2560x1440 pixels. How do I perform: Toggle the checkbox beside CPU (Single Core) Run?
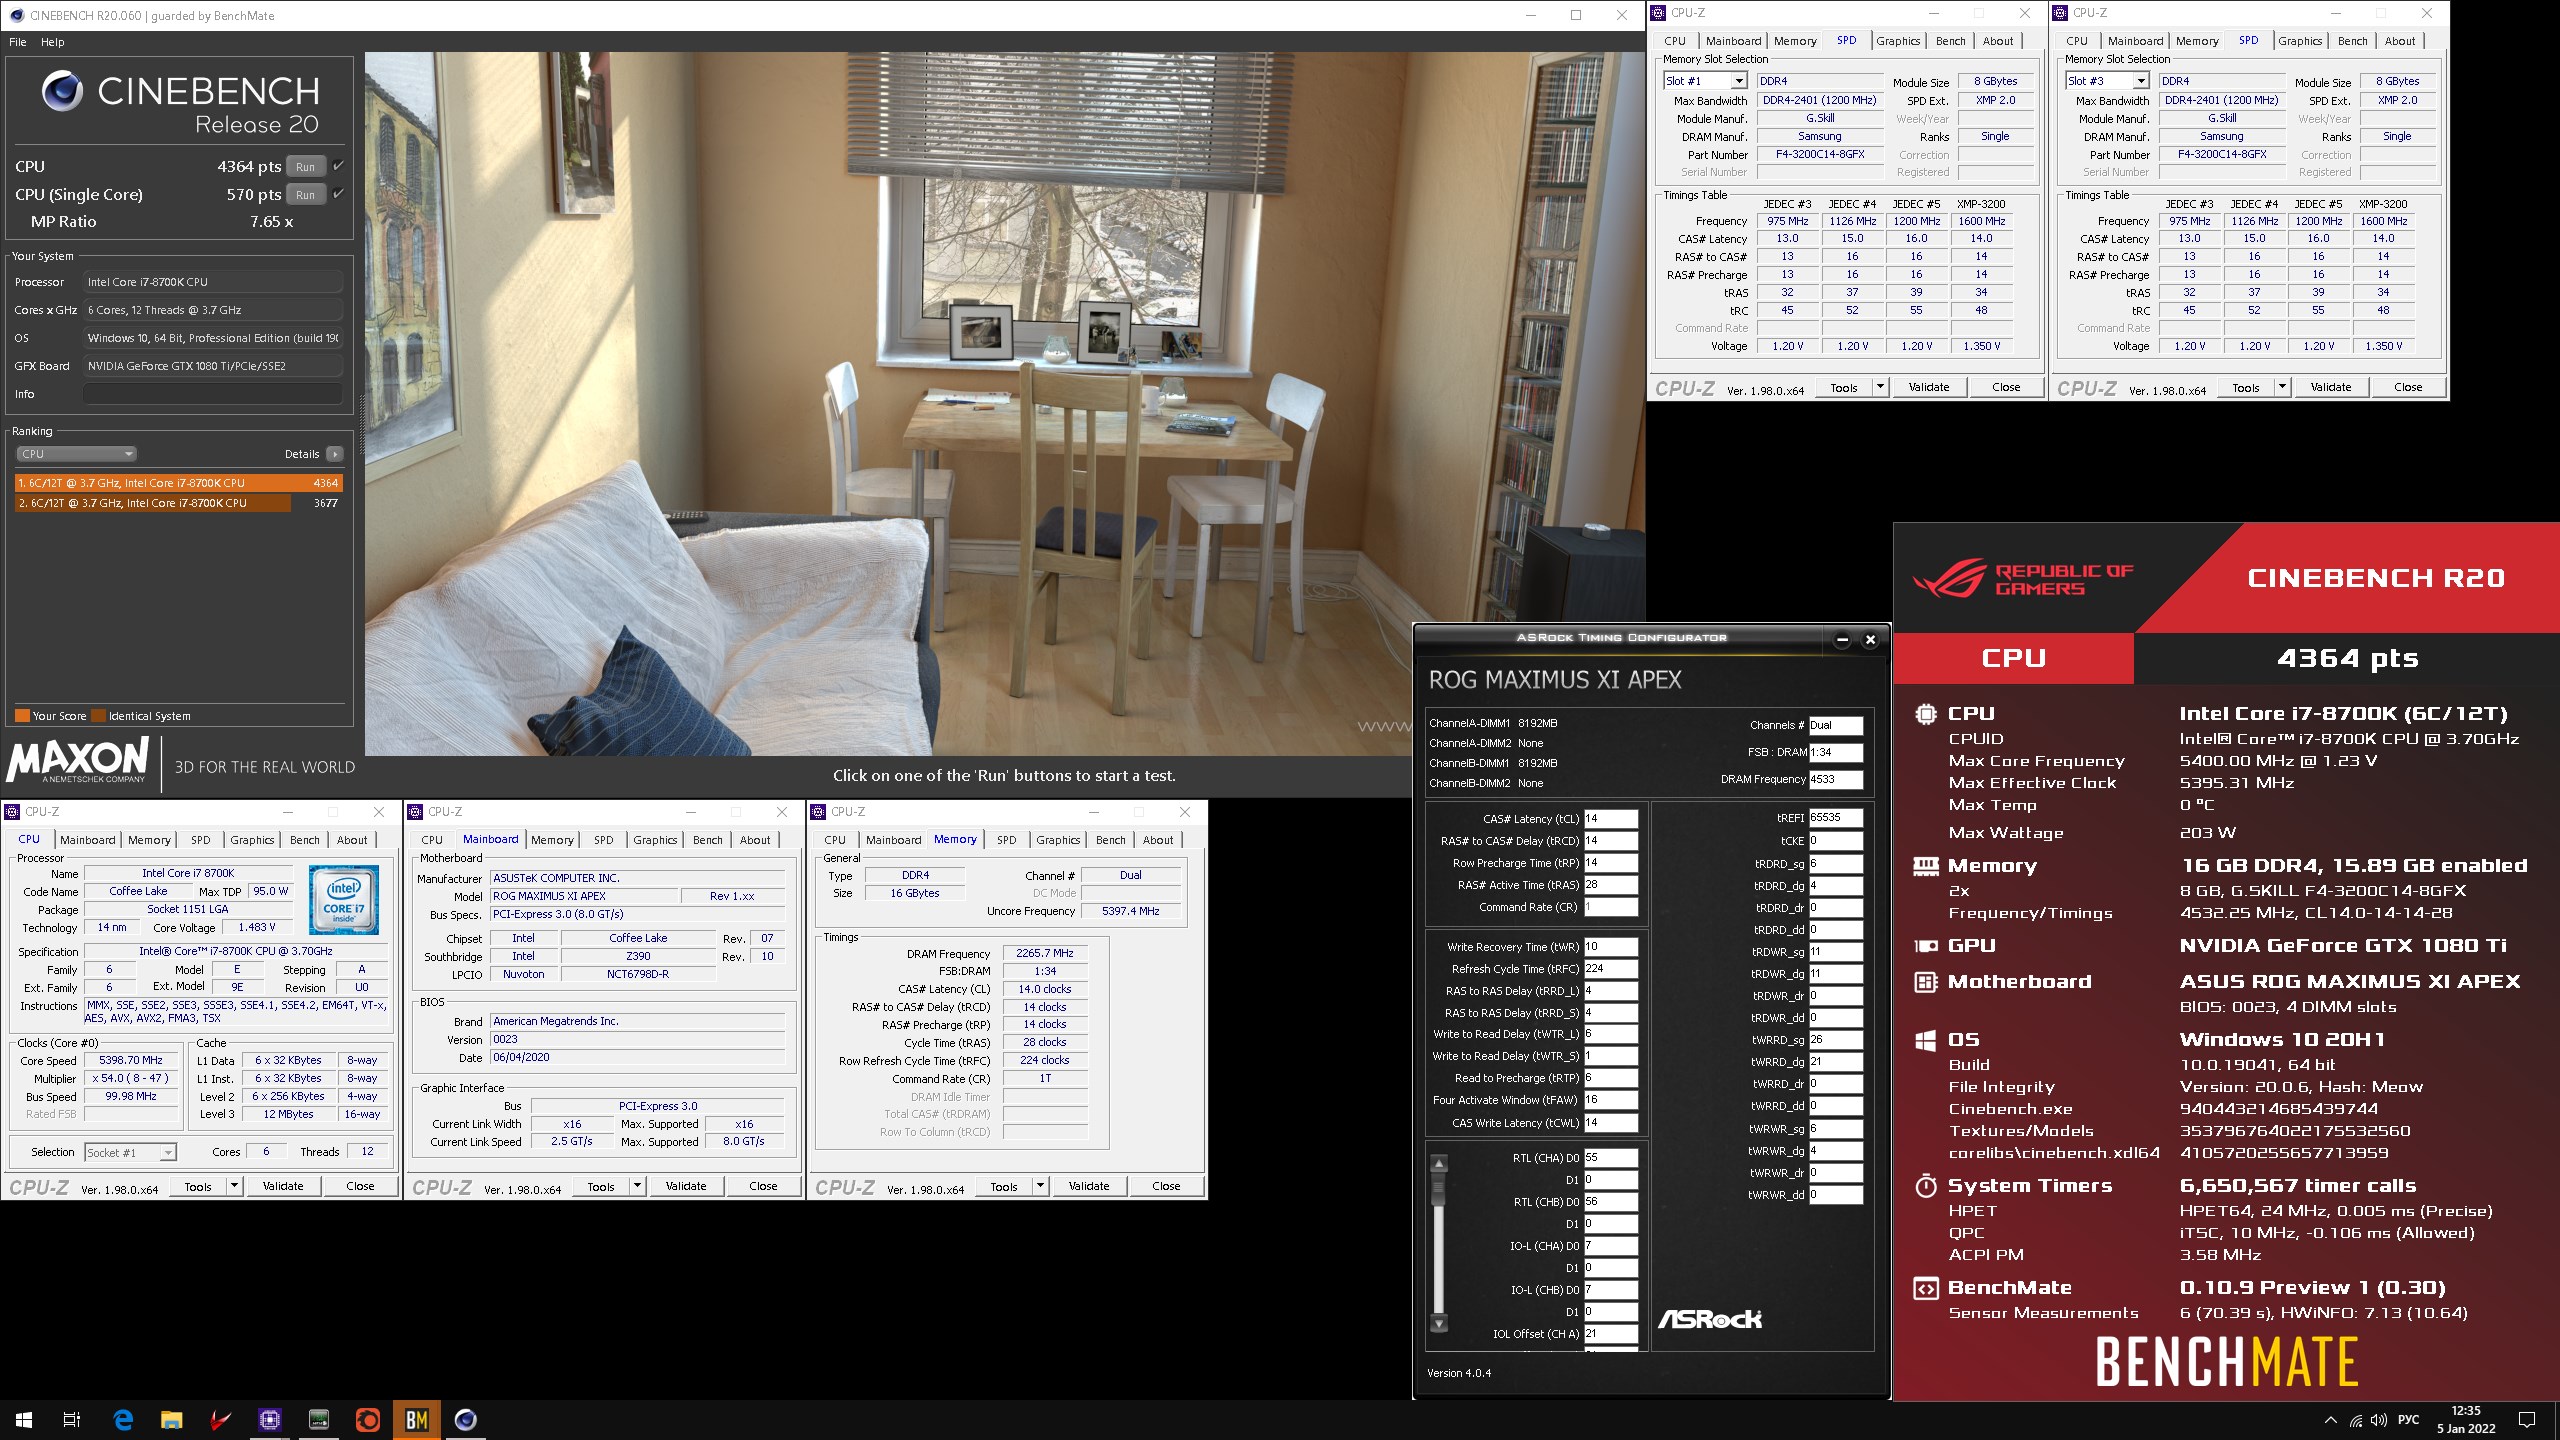click(338, 194)
